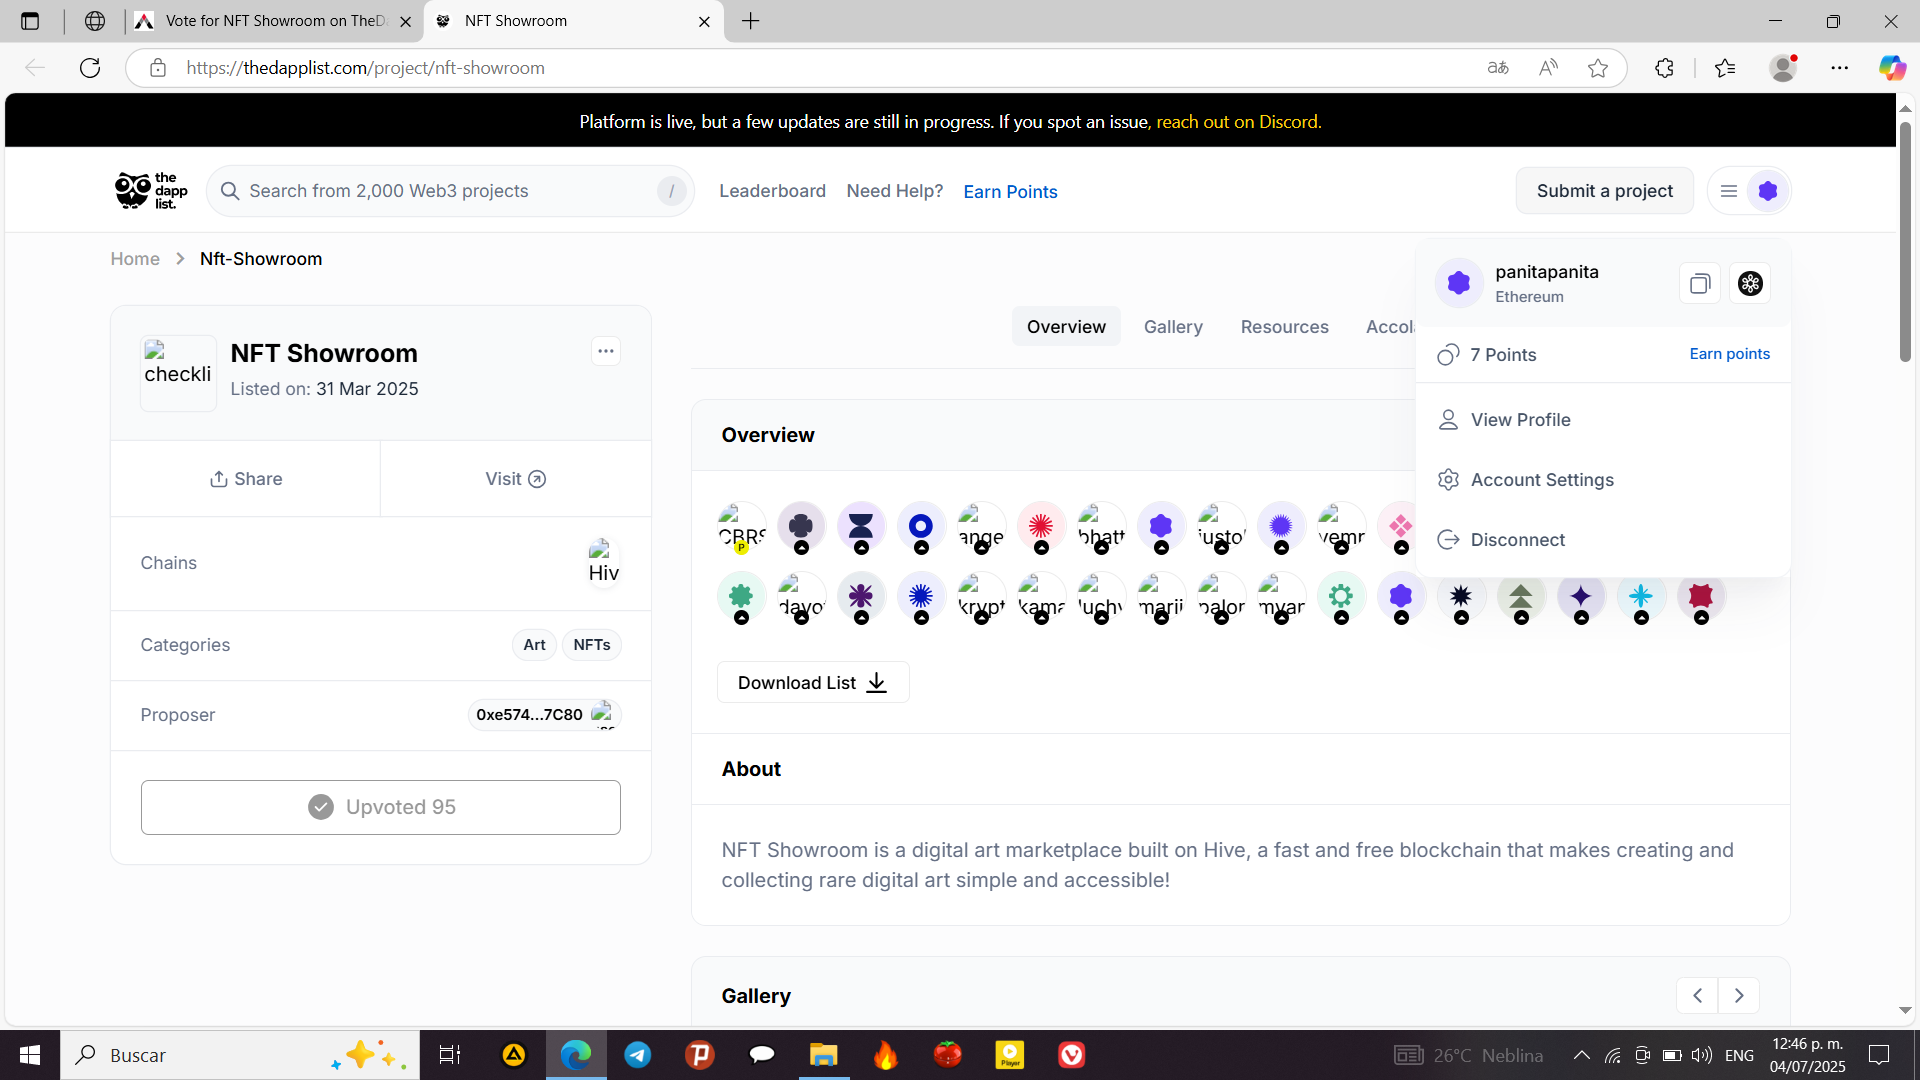Click the purple profile avatar in header
The height and width of the screenshot is (1080, 1920).
click(x=1768, y=191)
